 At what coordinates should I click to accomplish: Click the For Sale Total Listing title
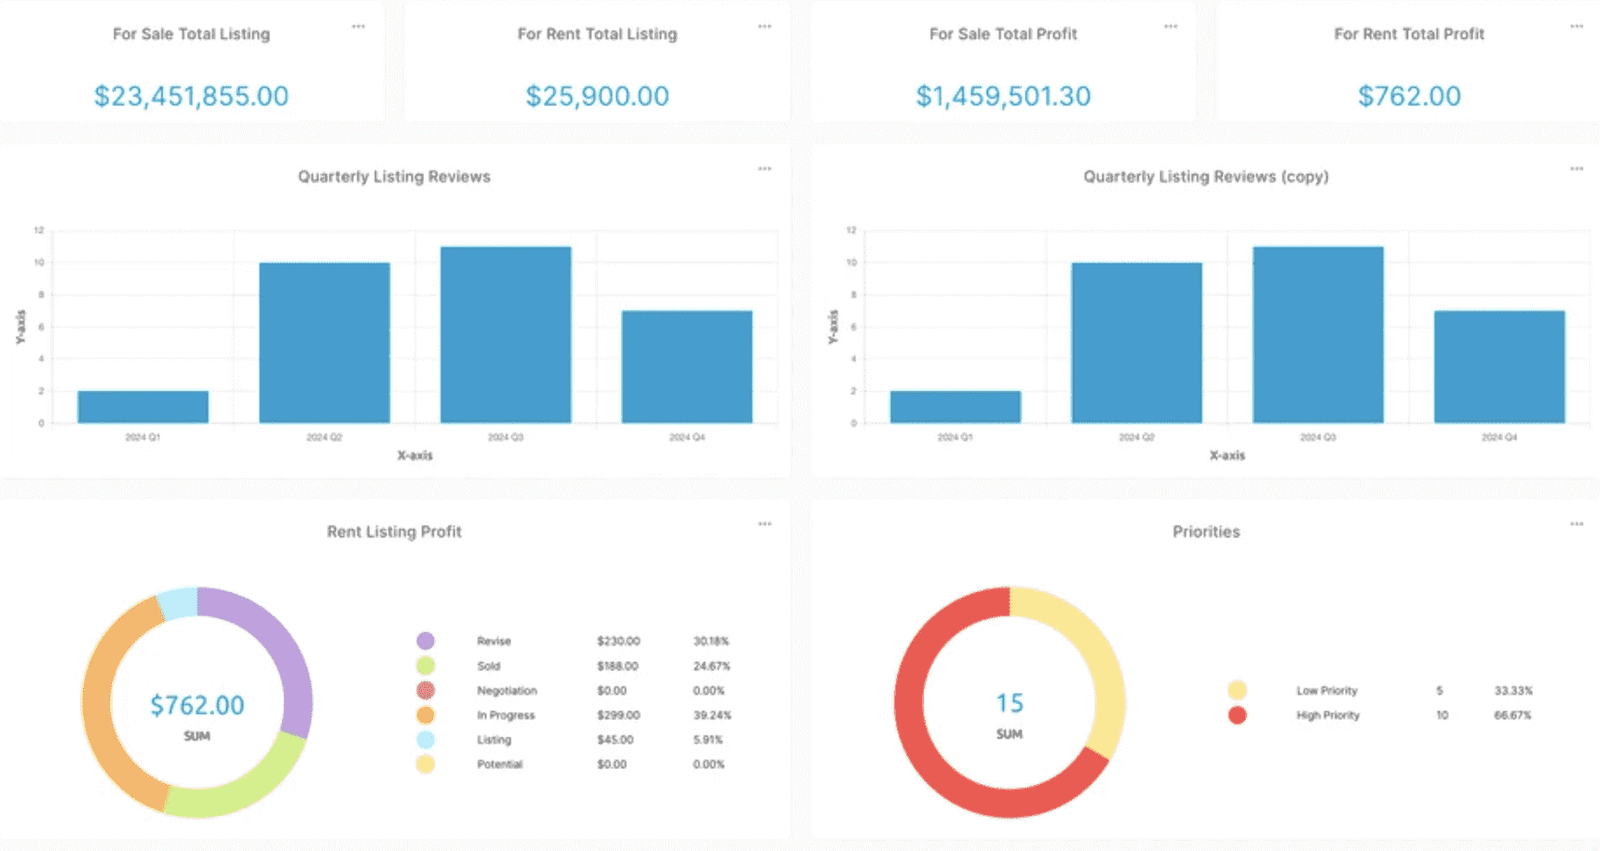[x=191, y=34]
